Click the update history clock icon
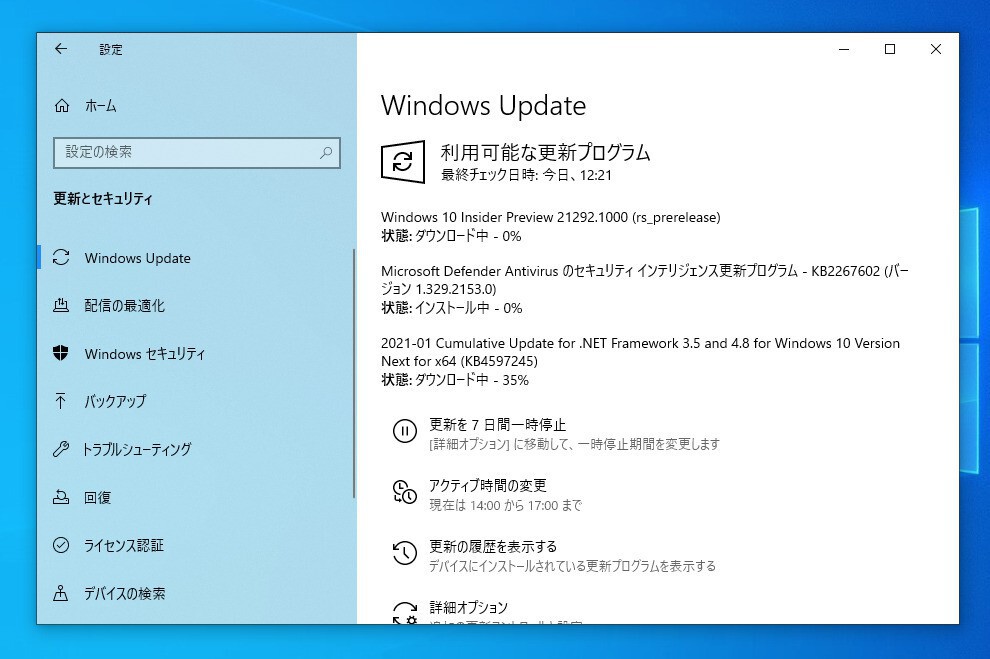 405,553
